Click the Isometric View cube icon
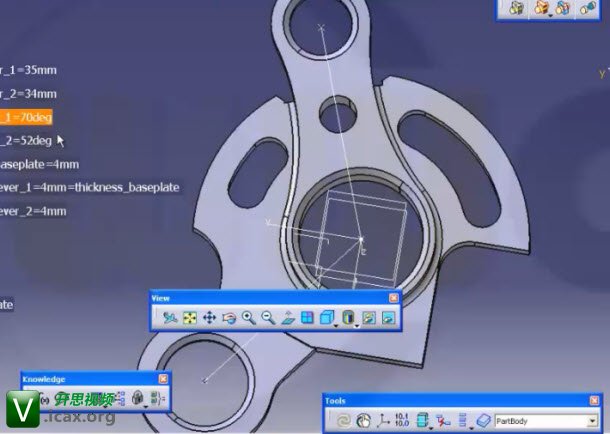This screenshot has height=434, width=610. [x=326, y=318]
